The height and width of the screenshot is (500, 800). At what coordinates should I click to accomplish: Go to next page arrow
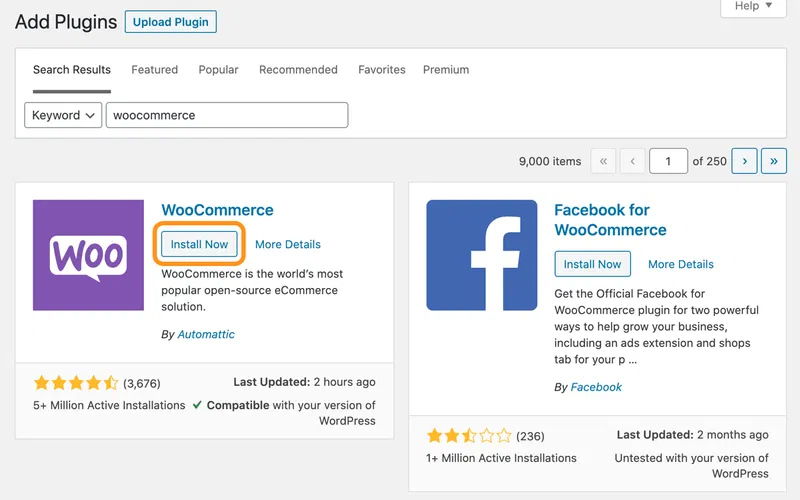pos(744,161)
